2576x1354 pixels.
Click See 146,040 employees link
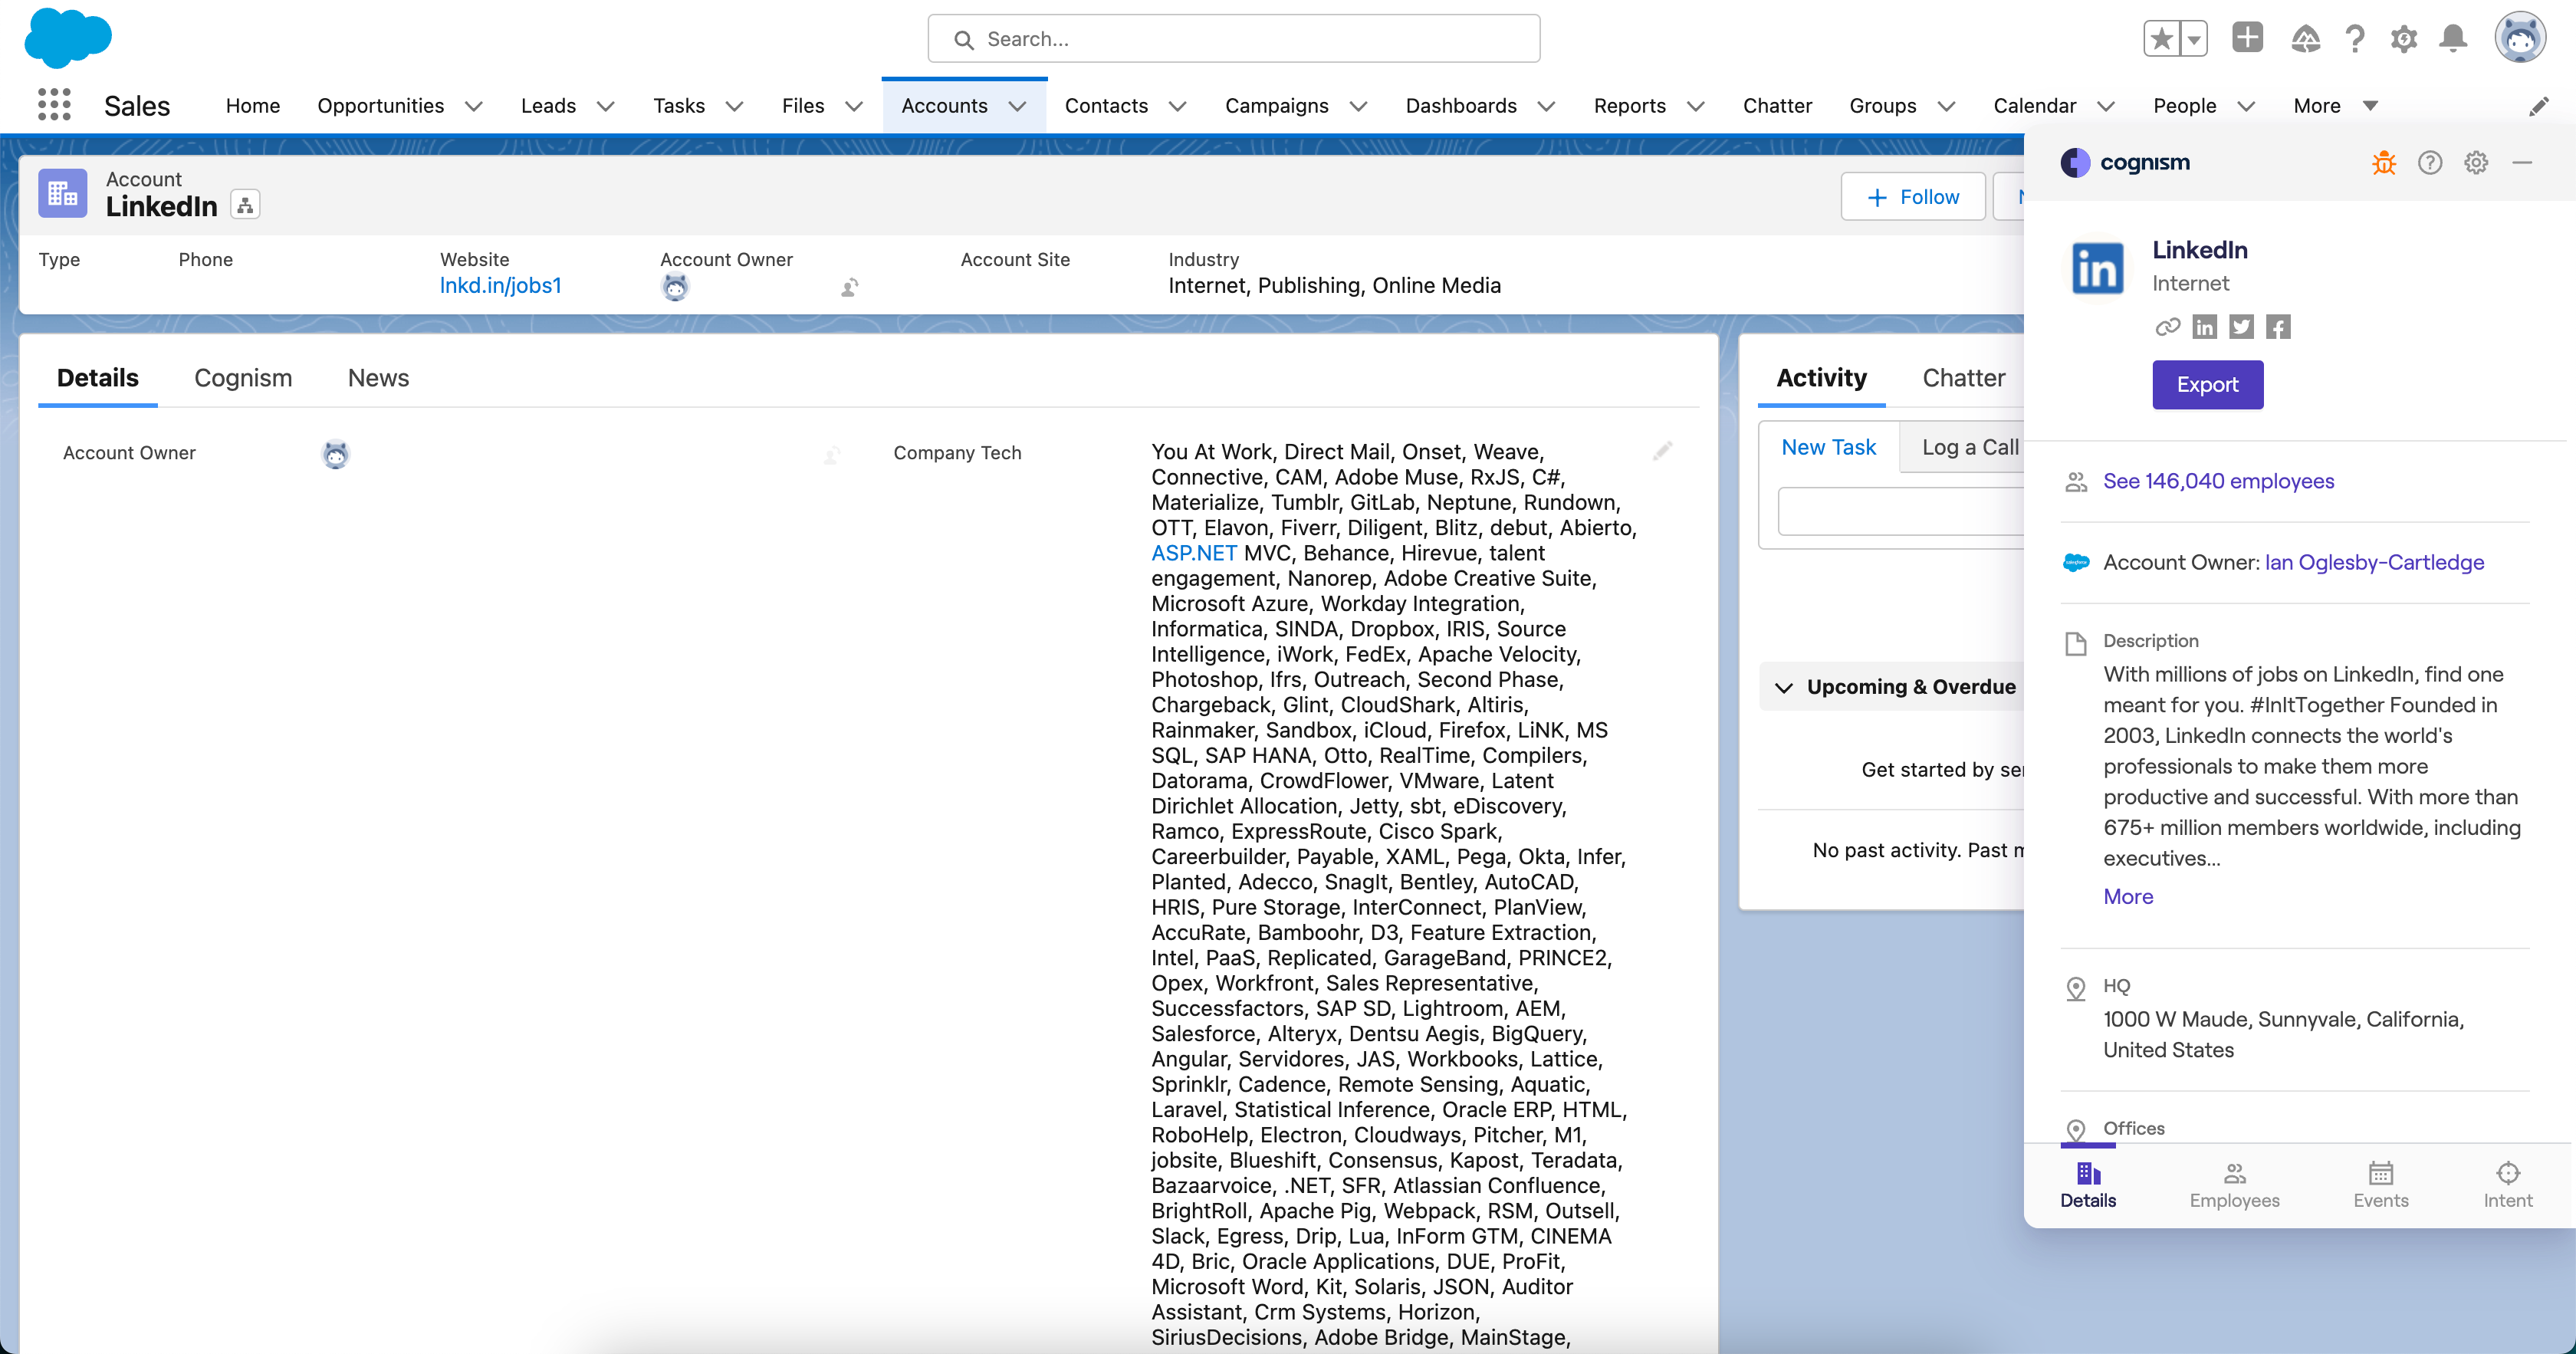click(2218, 481)
